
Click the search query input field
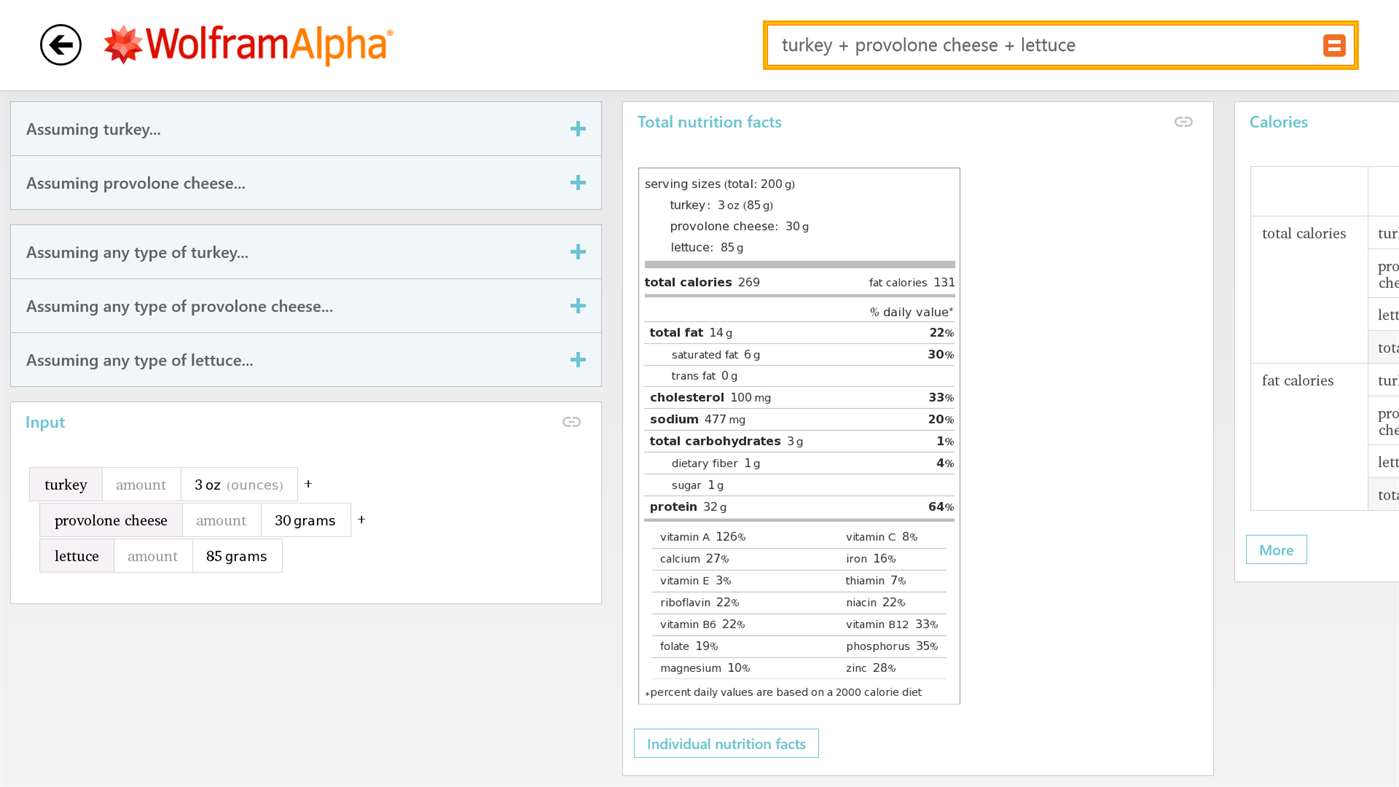pyautogui.click(x=1040, y=45)
